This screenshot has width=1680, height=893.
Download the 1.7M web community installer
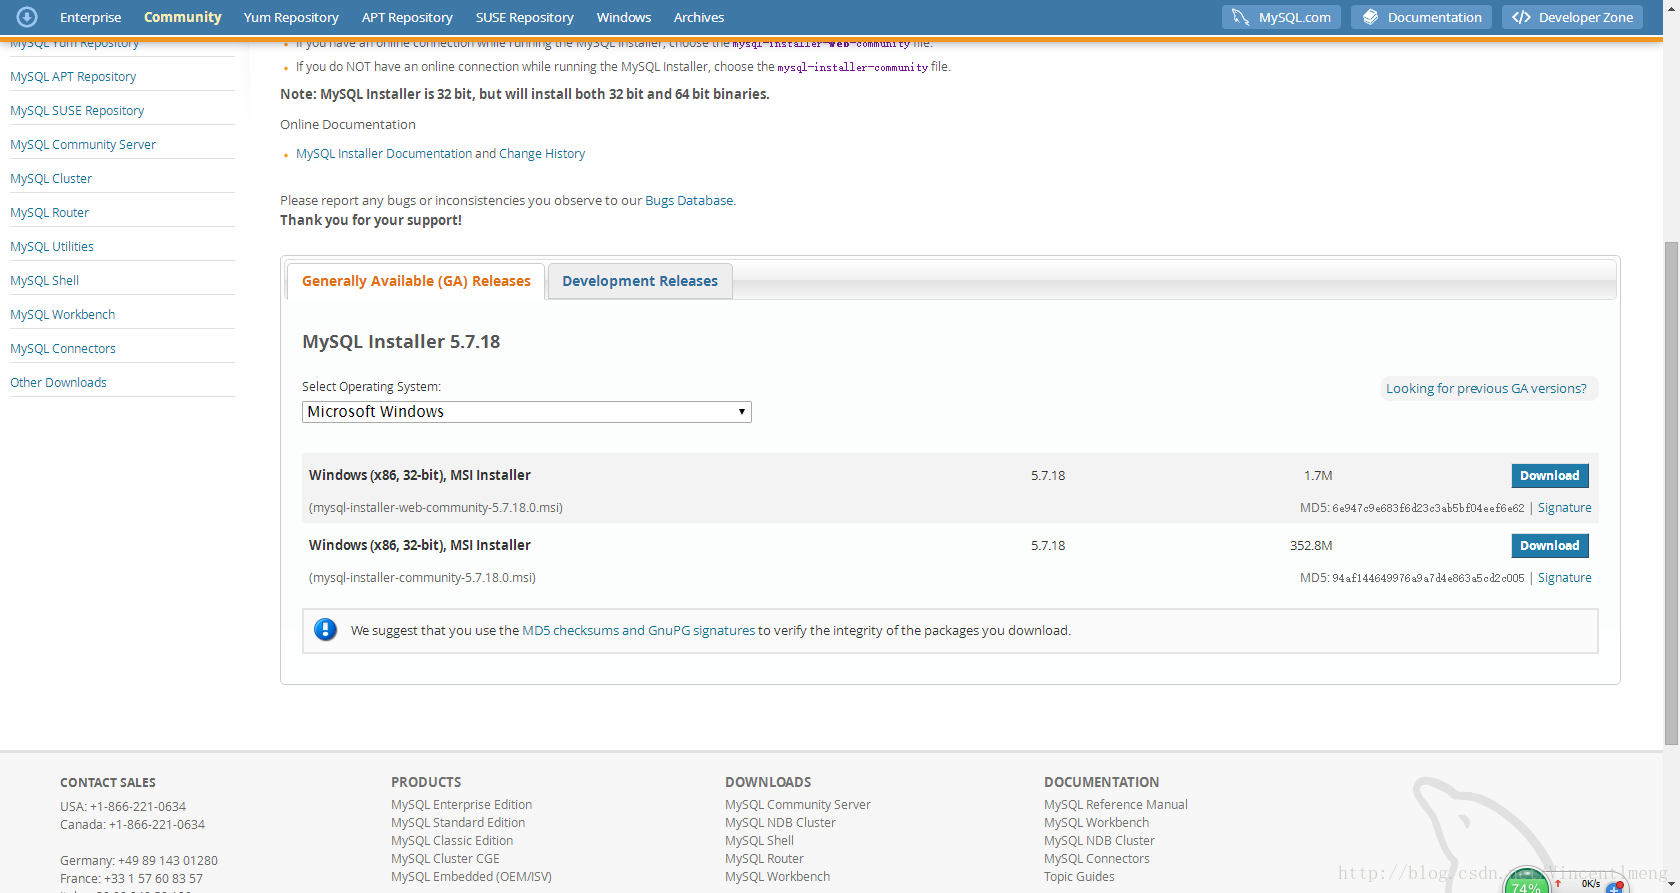[x=1549, y=476]
